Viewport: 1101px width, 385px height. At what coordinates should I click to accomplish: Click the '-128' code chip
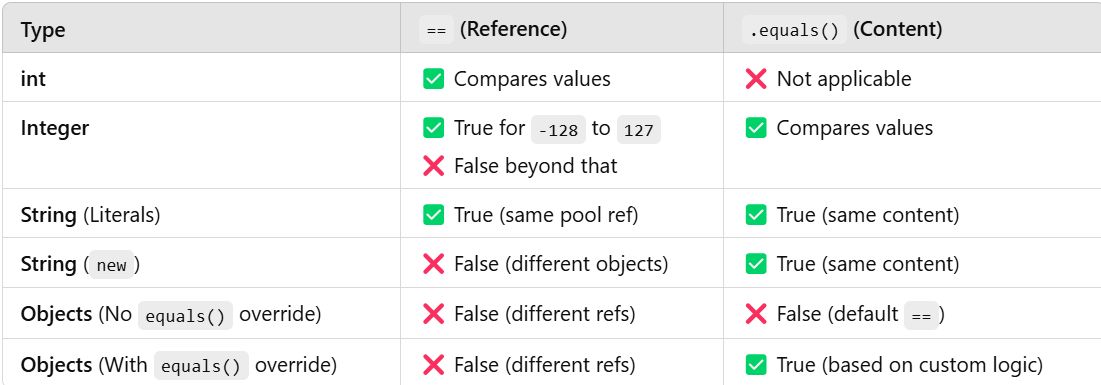click(x=558, y=130)
